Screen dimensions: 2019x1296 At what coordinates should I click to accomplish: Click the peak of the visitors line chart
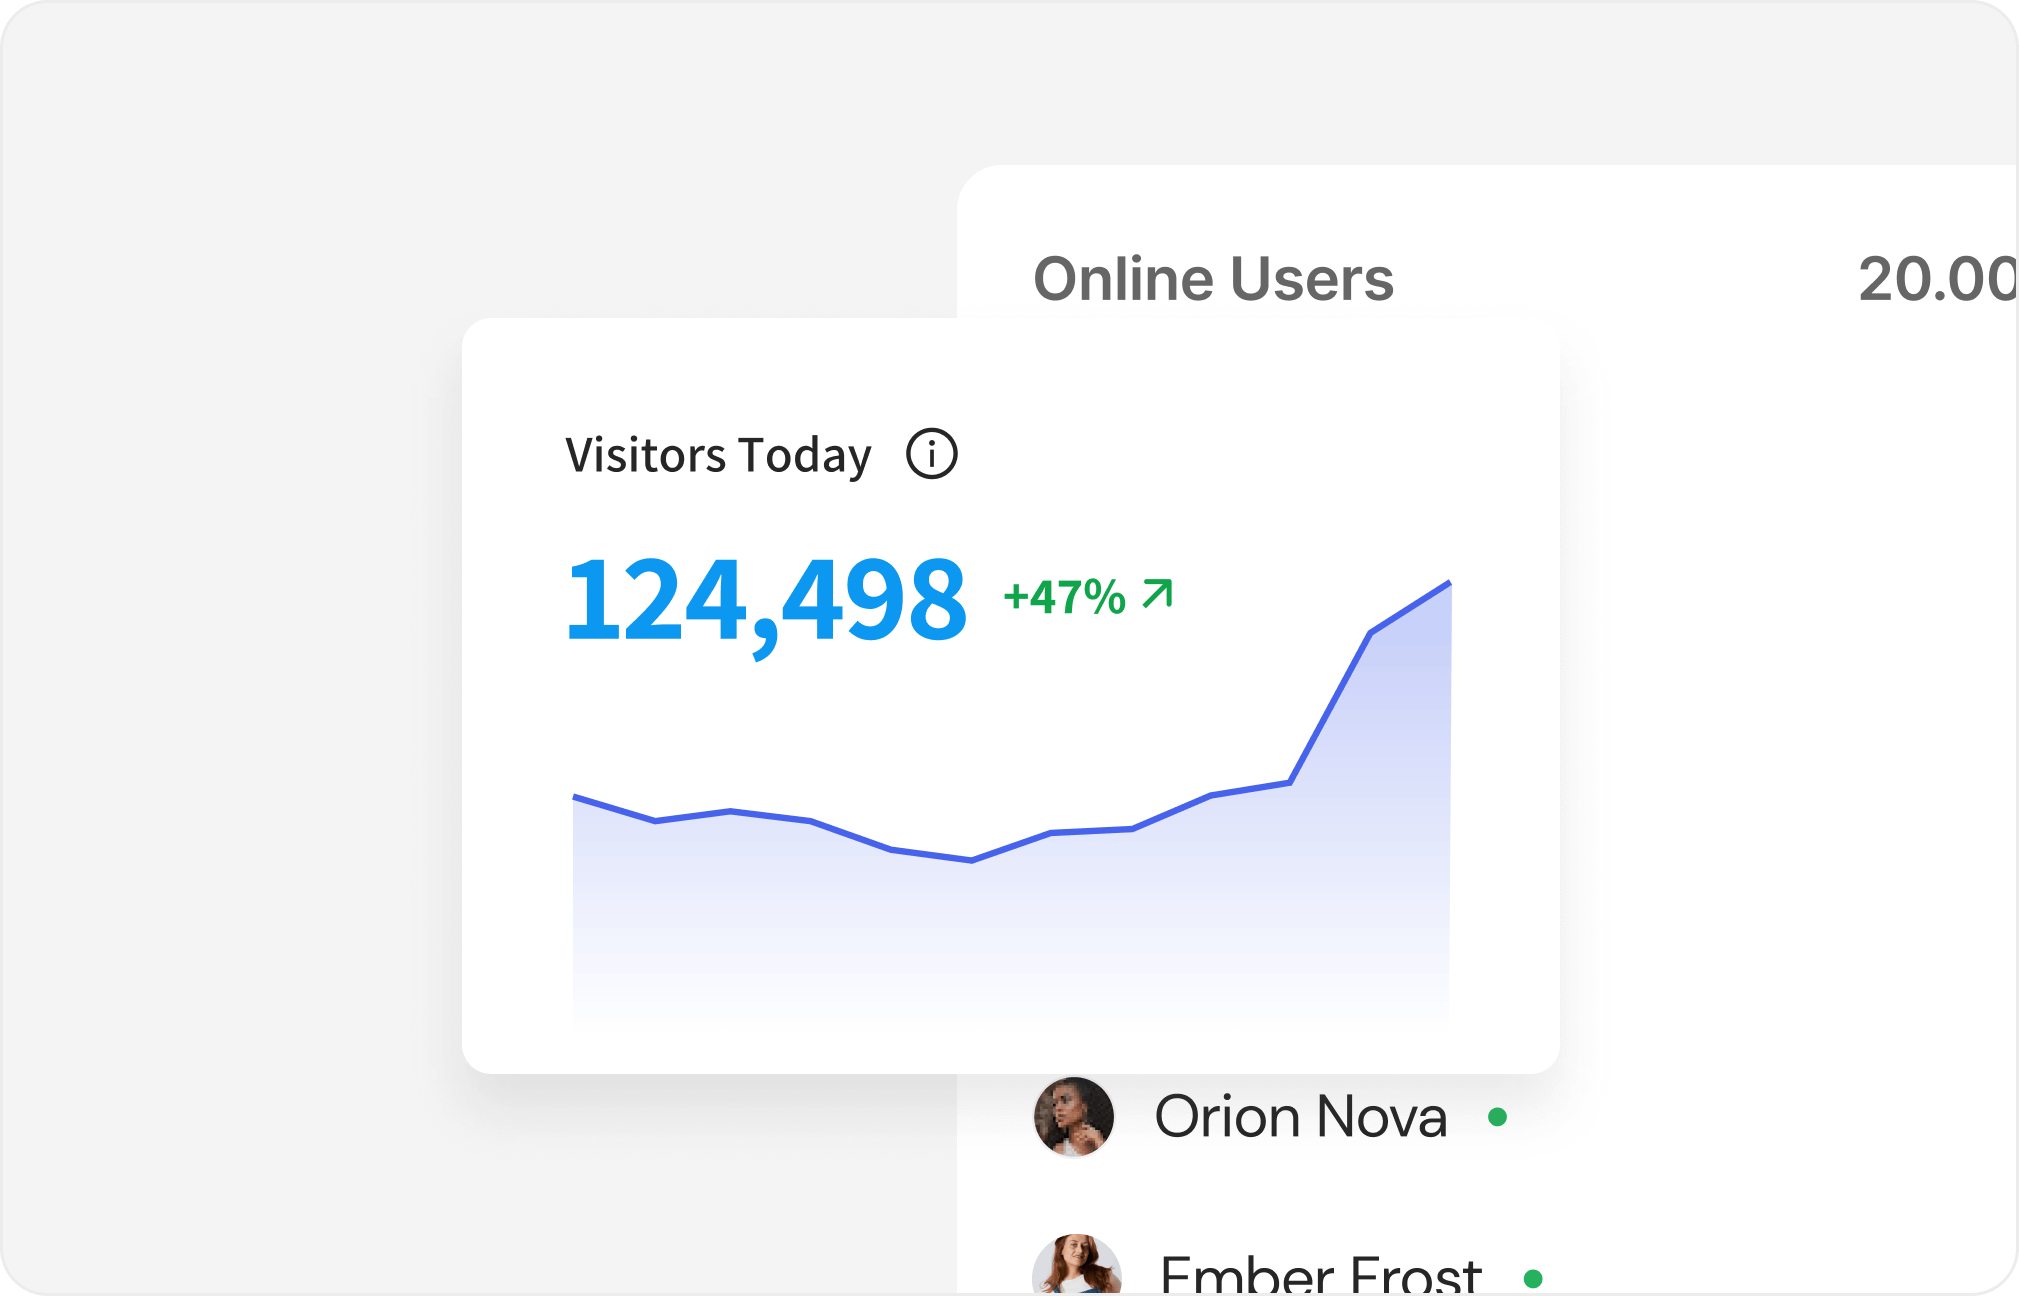click(1449, 582)
